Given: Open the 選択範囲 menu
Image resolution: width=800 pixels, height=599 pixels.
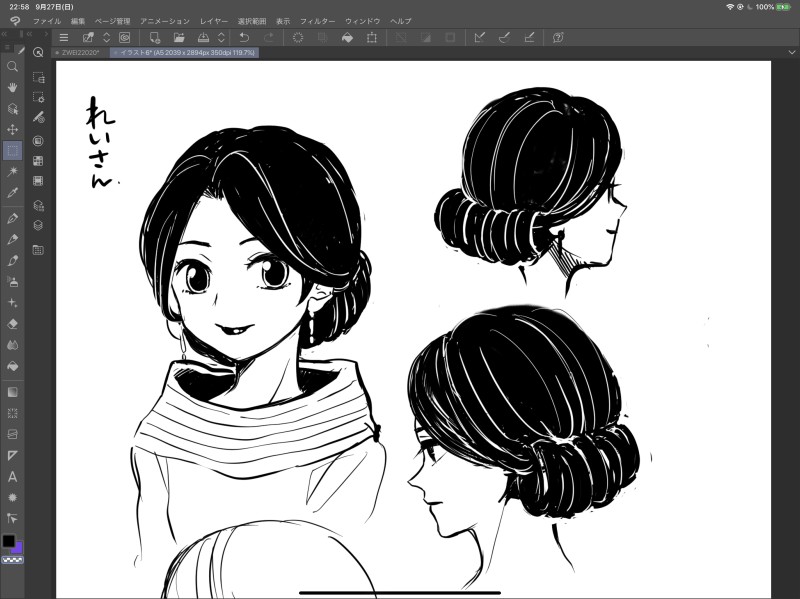Looking at the screenshot, I should coord(252,21).
